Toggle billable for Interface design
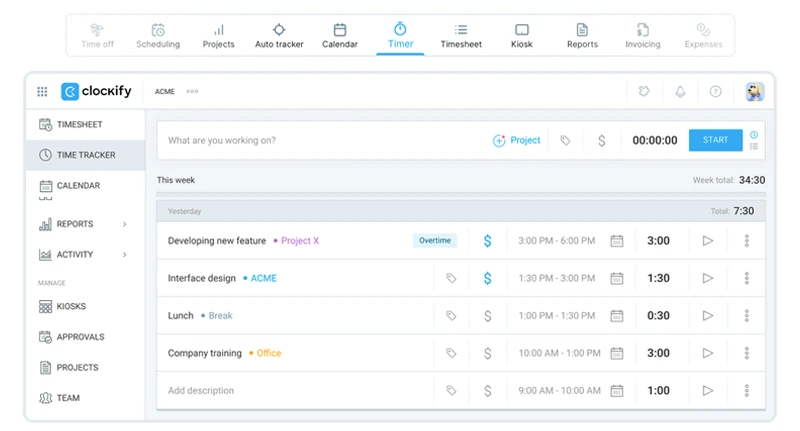800x431 pixels. (488, 278)
